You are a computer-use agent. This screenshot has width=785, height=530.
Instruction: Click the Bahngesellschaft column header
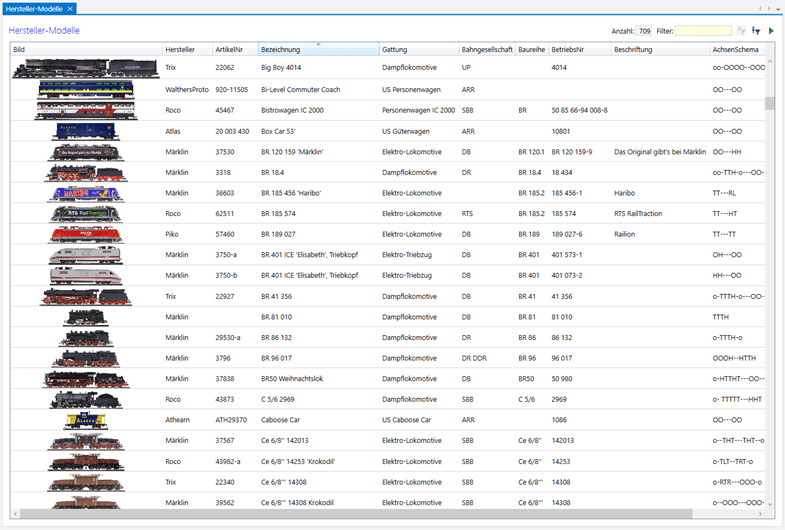point(486,49)
